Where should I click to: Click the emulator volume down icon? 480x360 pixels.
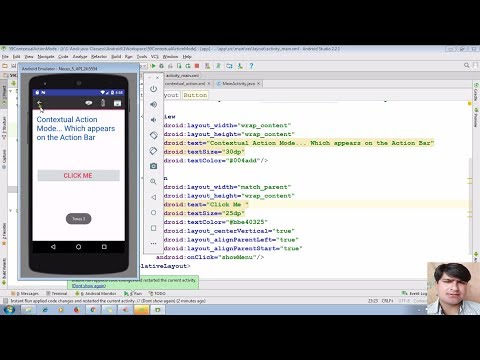(153, 120)
